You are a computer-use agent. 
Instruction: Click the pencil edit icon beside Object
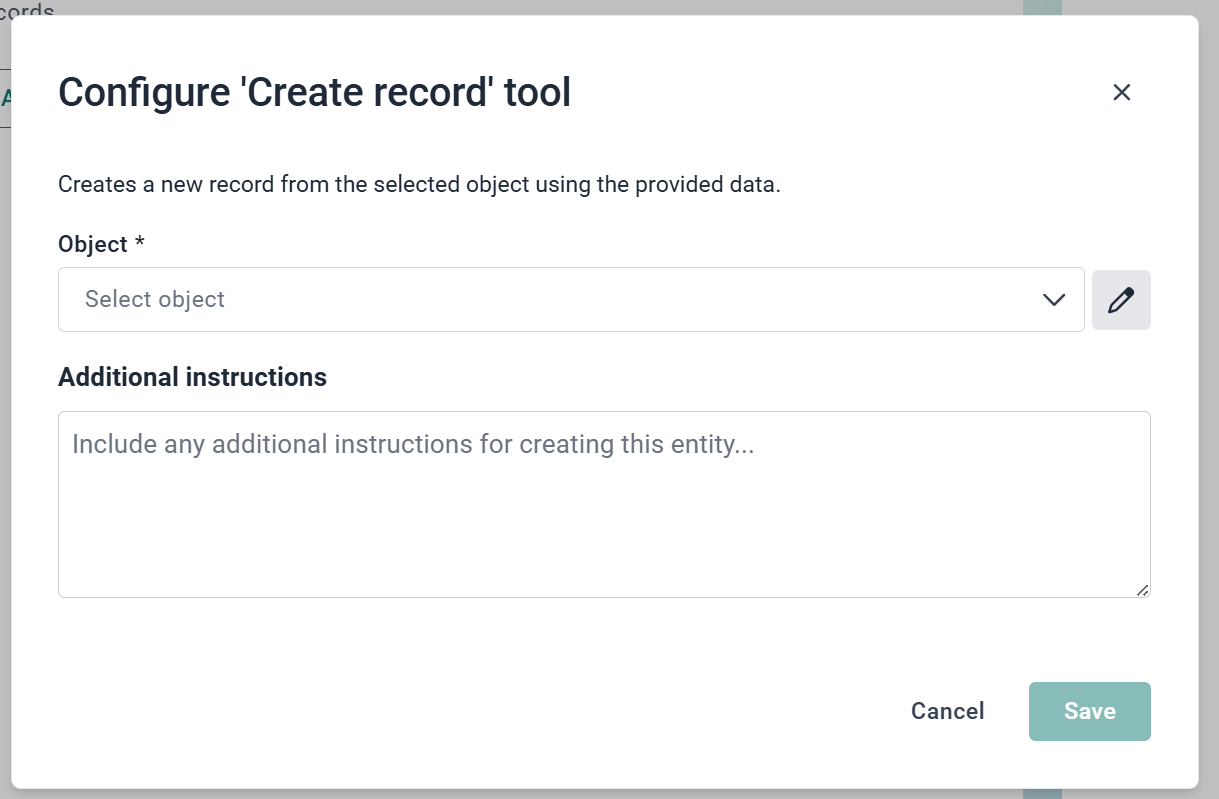1121,300
